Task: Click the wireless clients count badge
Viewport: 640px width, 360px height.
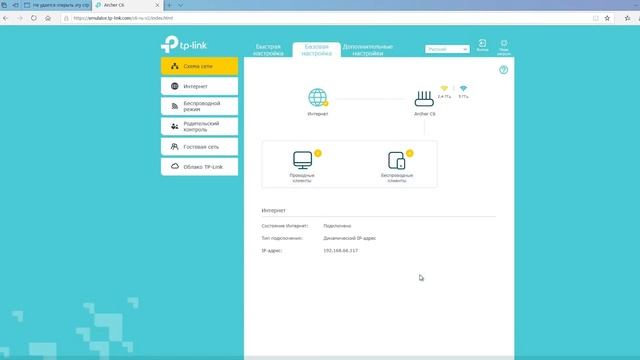Action: (409, 153)
